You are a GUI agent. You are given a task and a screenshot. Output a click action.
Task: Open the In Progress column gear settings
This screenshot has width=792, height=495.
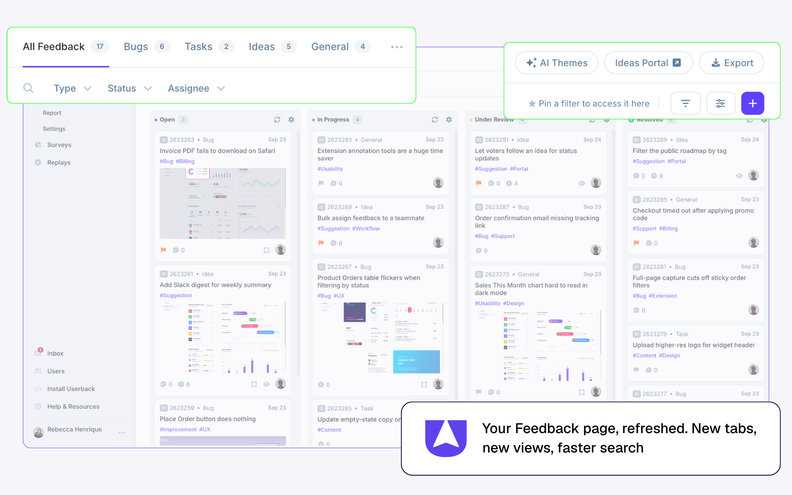[449, 120]
